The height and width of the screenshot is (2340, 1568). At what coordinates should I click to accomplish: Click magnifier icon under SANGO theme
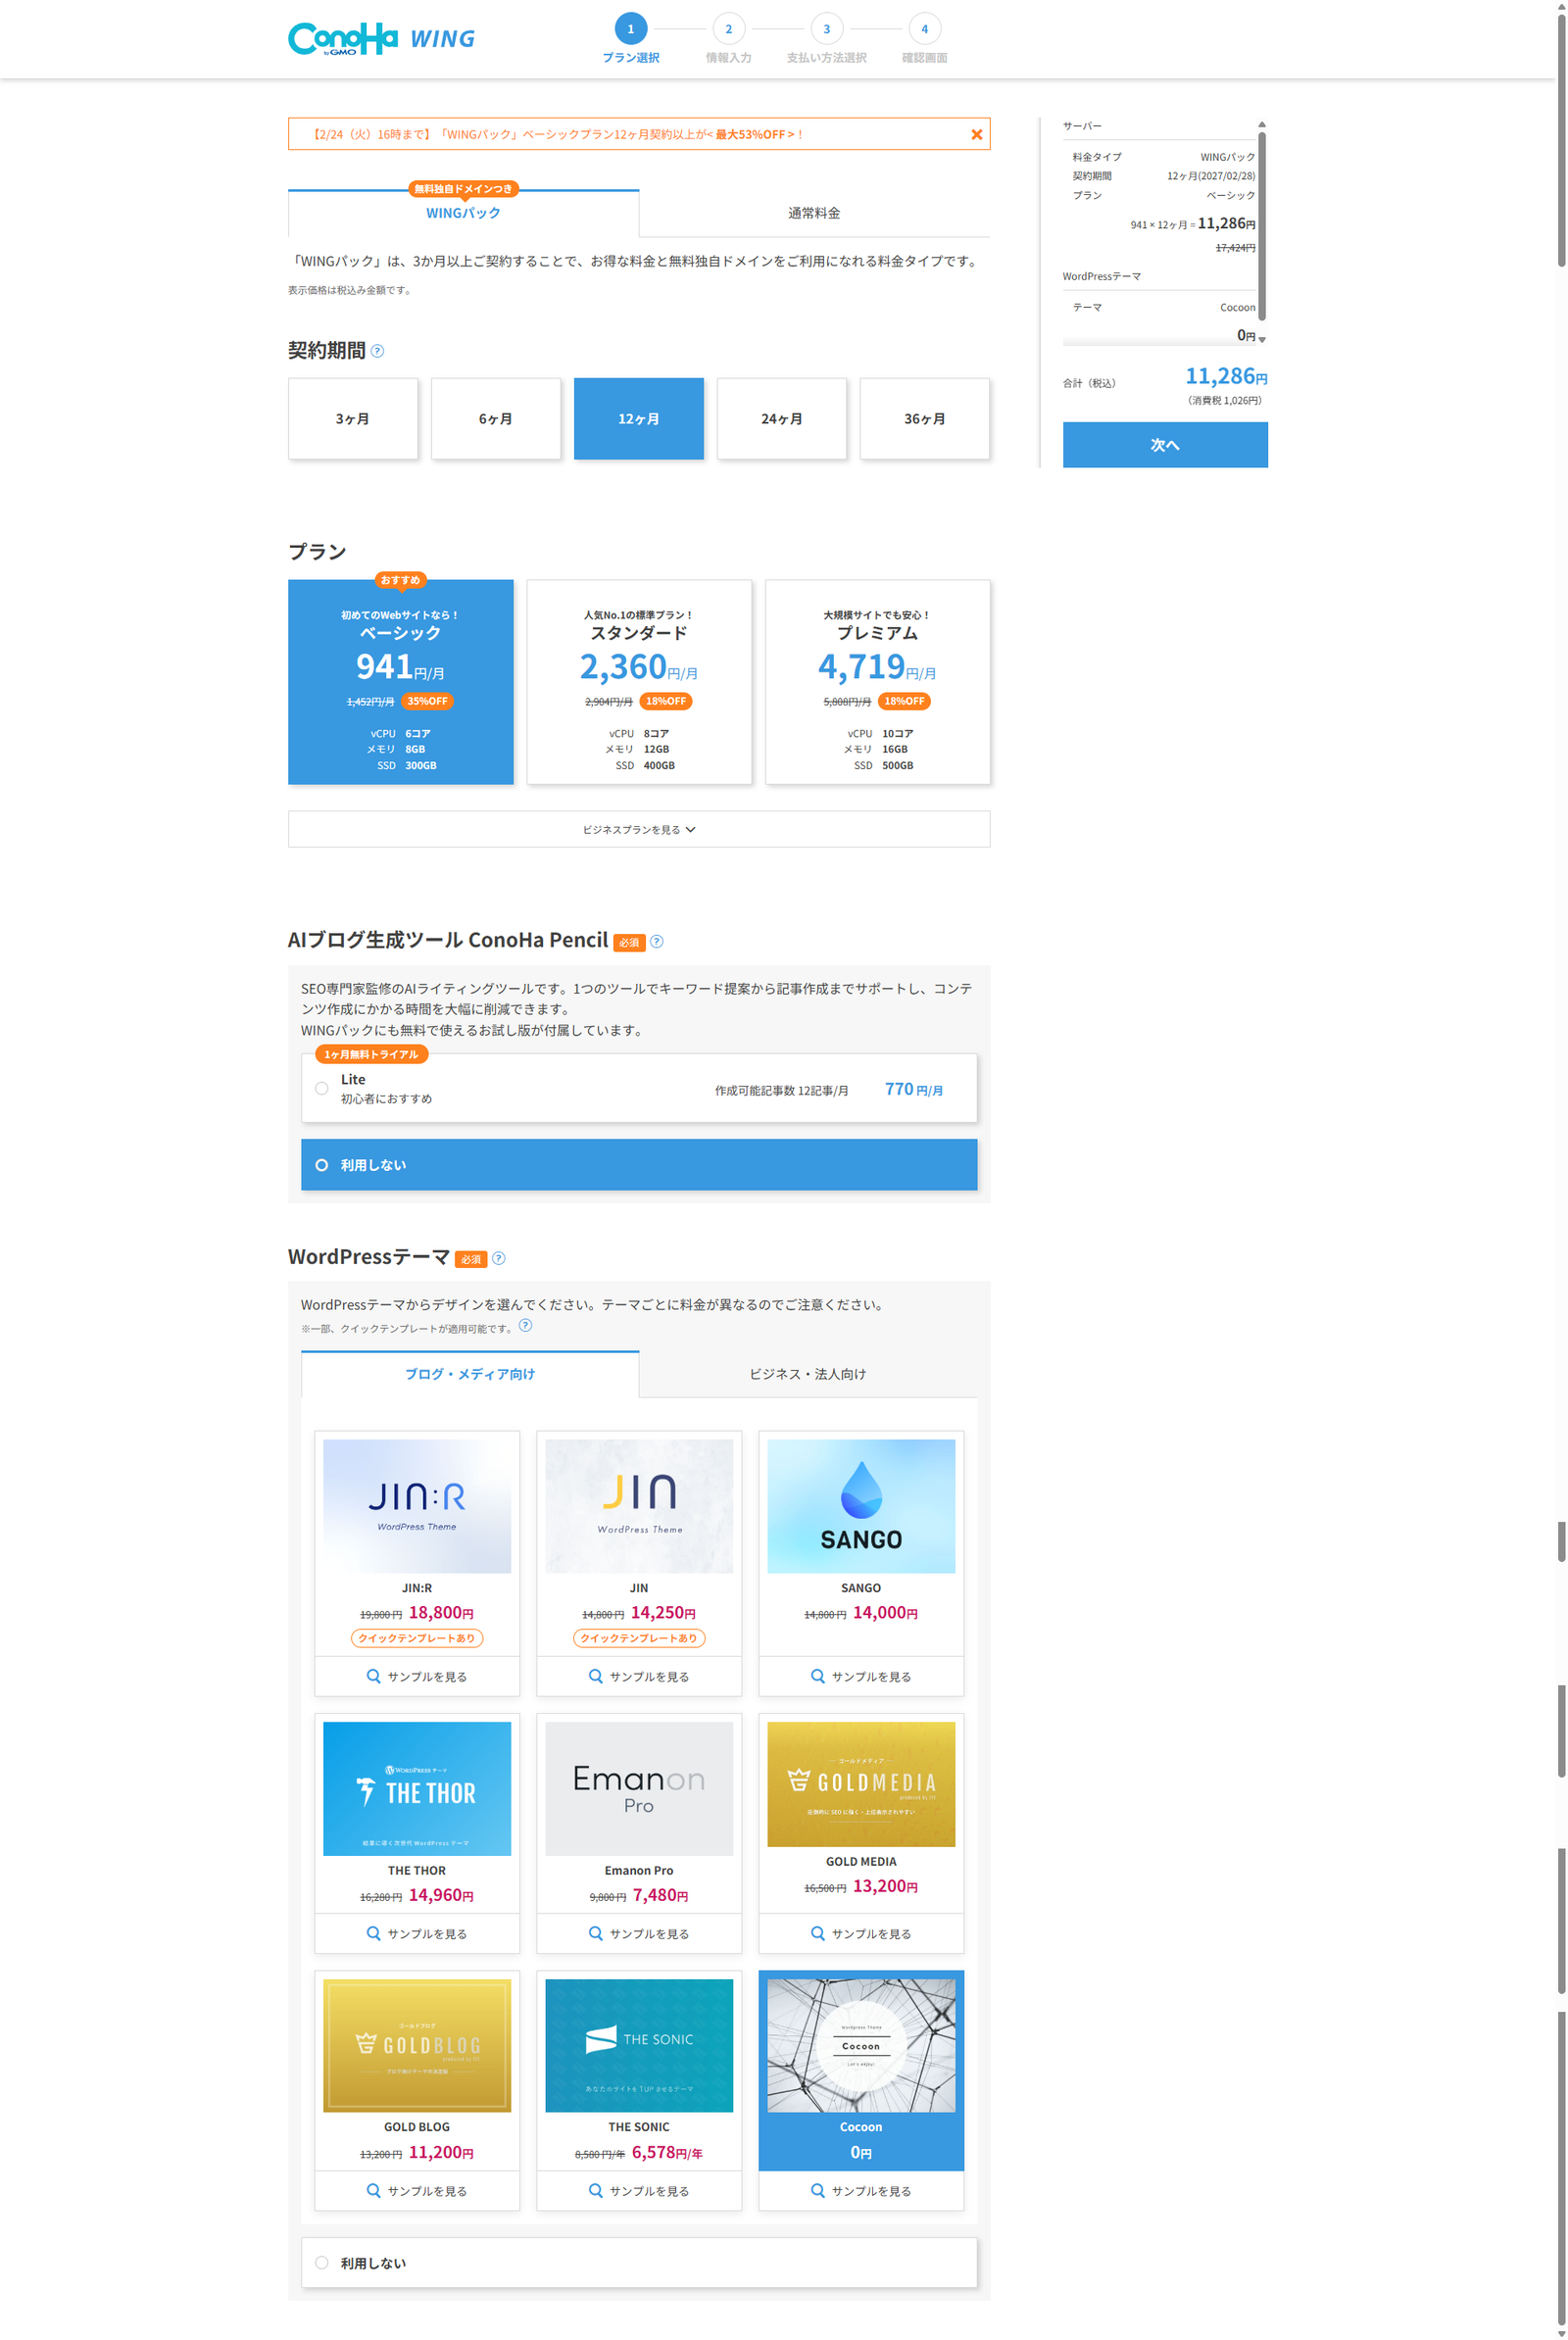point(817,1676)
